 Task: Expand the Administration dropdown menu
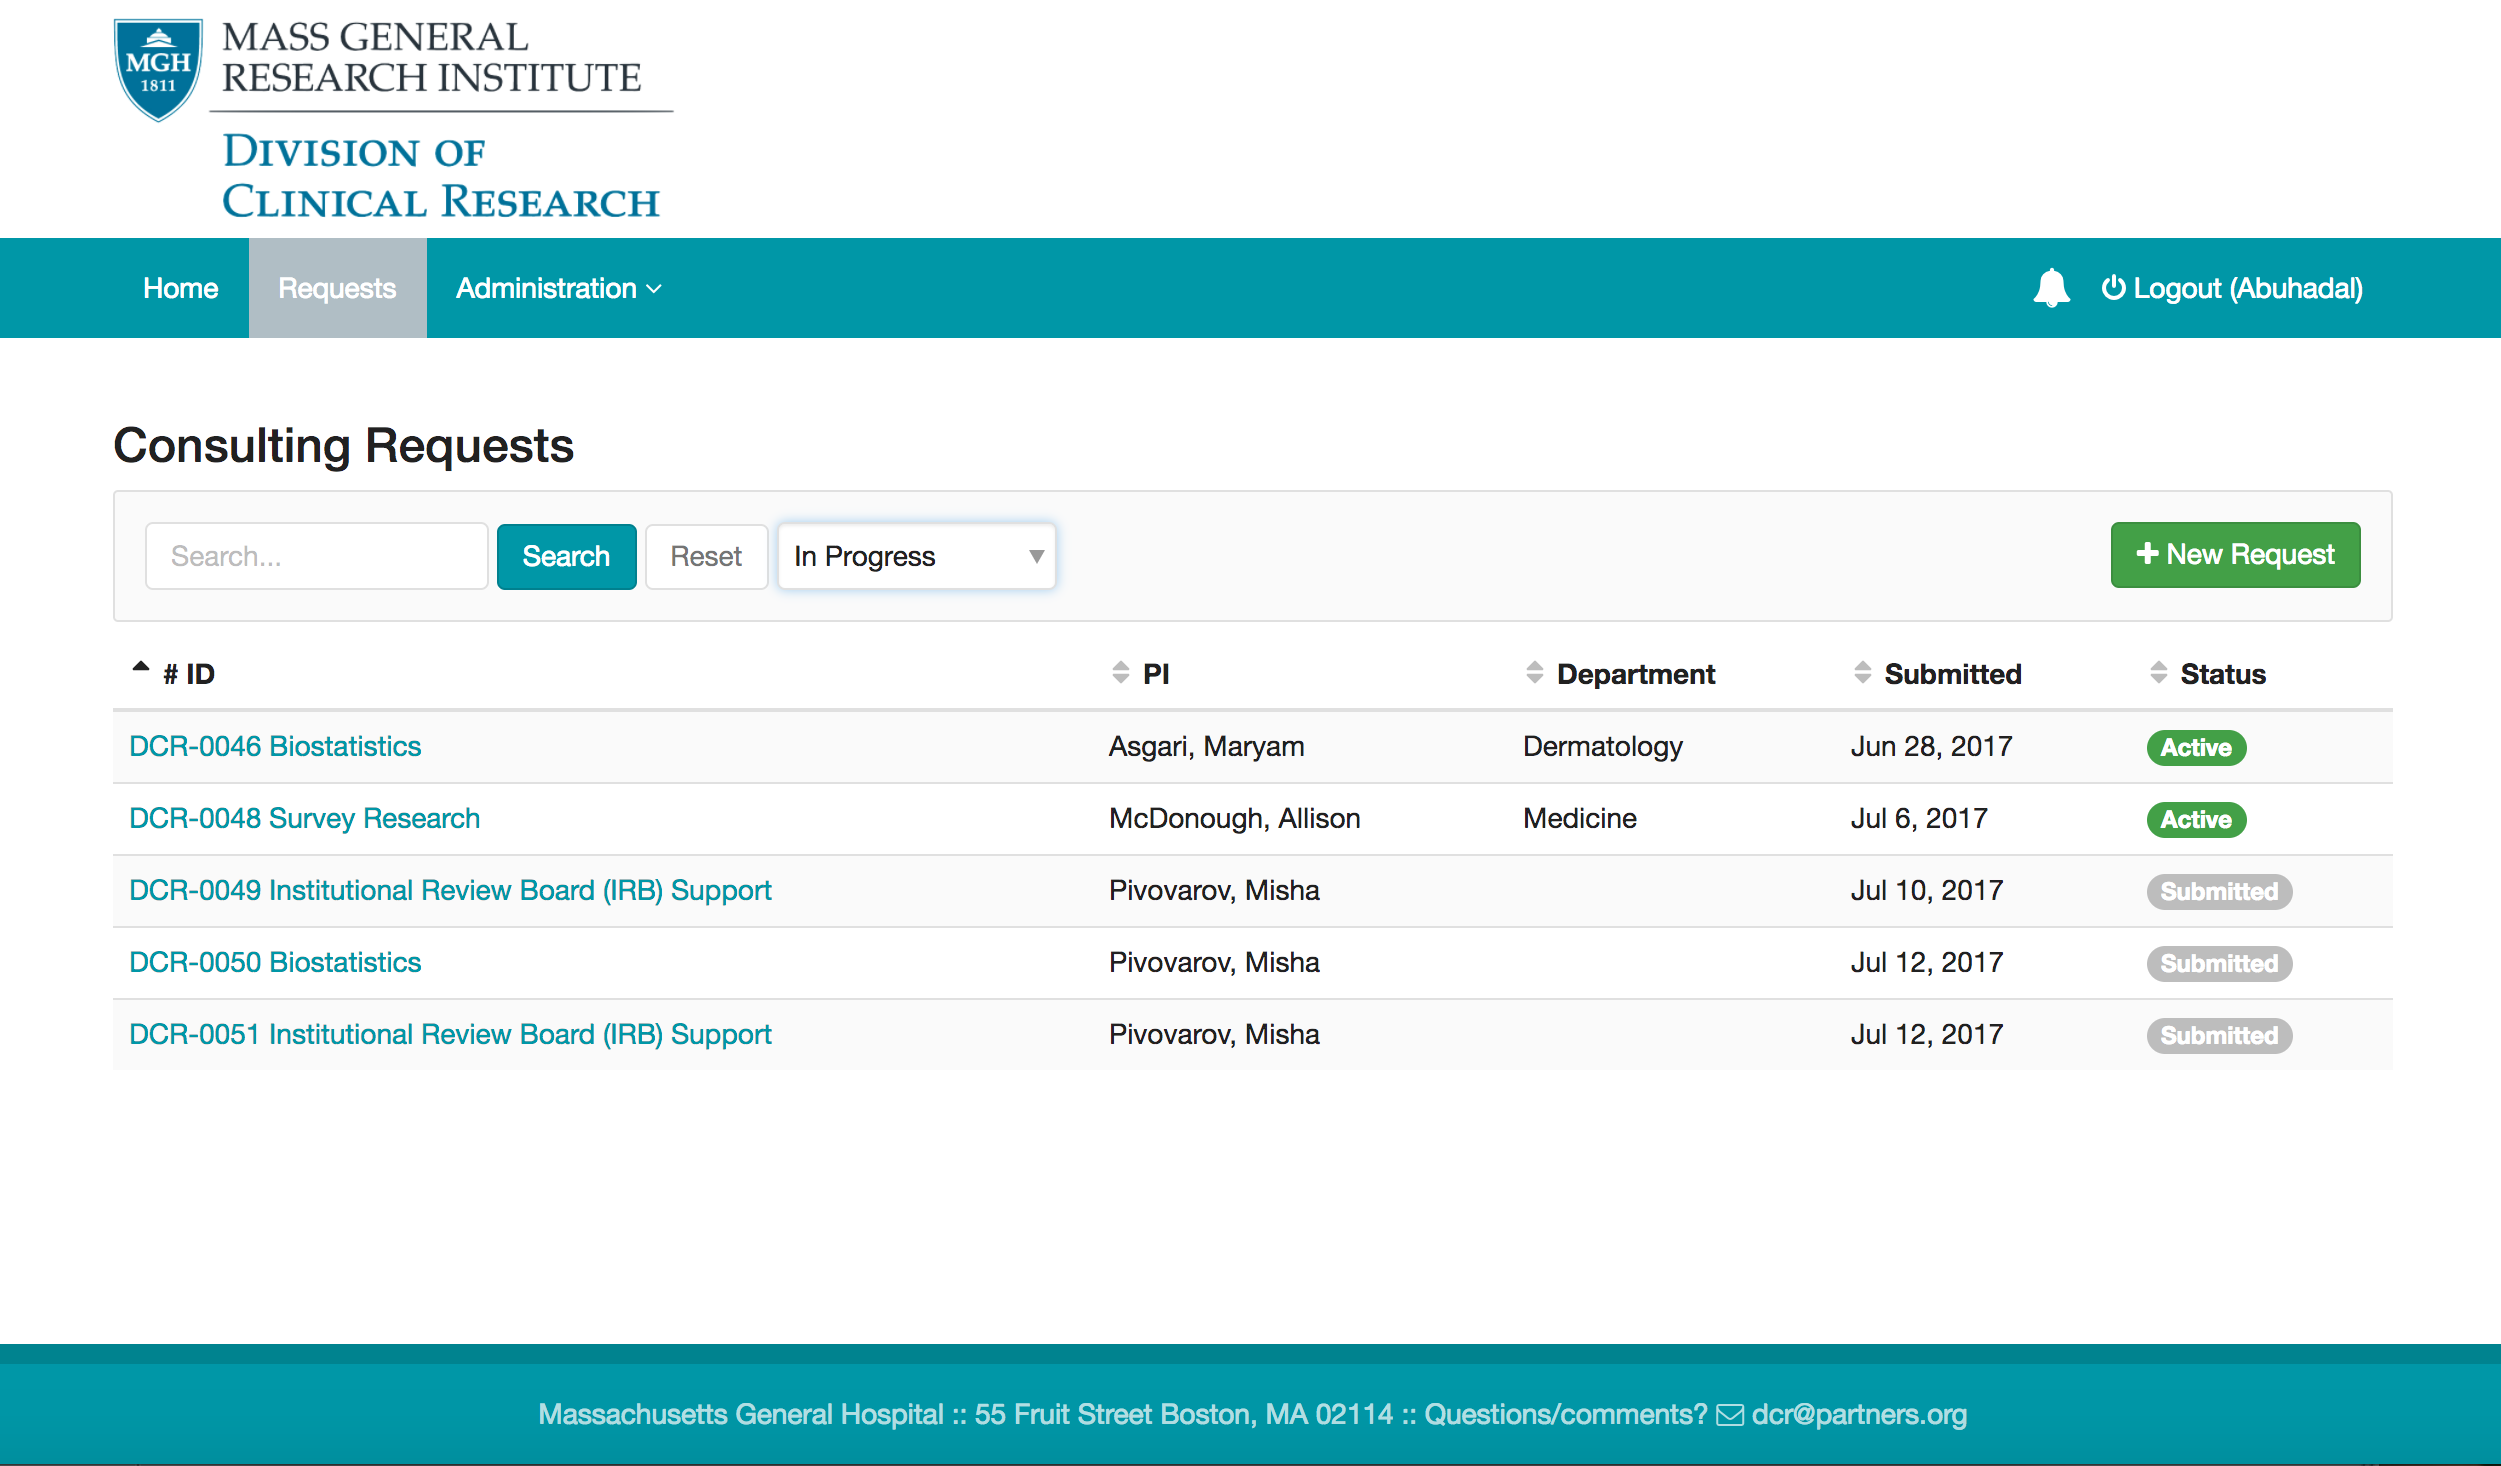pyautogui.click(x=552, y=286)
